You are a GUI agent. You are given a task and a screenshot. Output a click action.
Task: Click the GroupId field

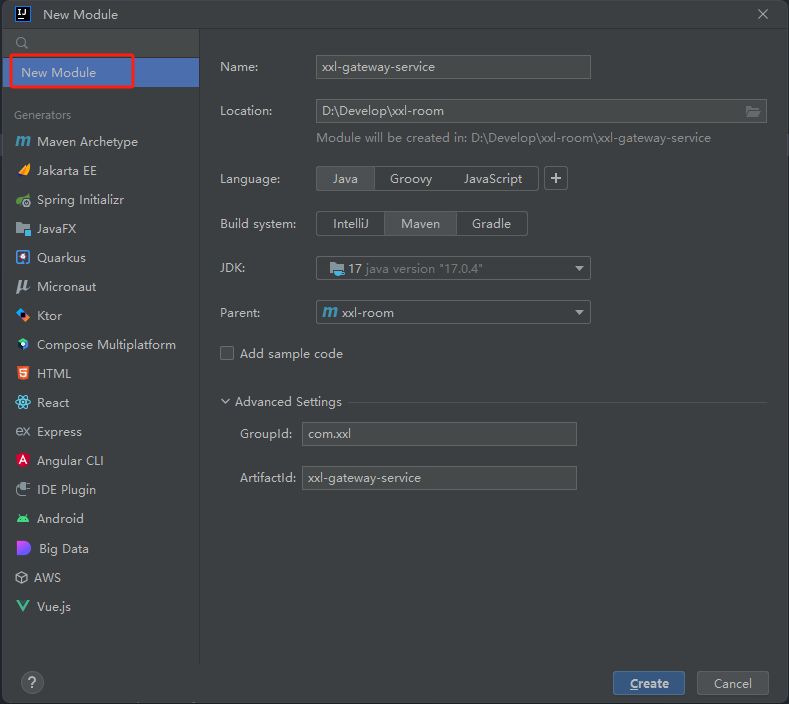point(439,434)
